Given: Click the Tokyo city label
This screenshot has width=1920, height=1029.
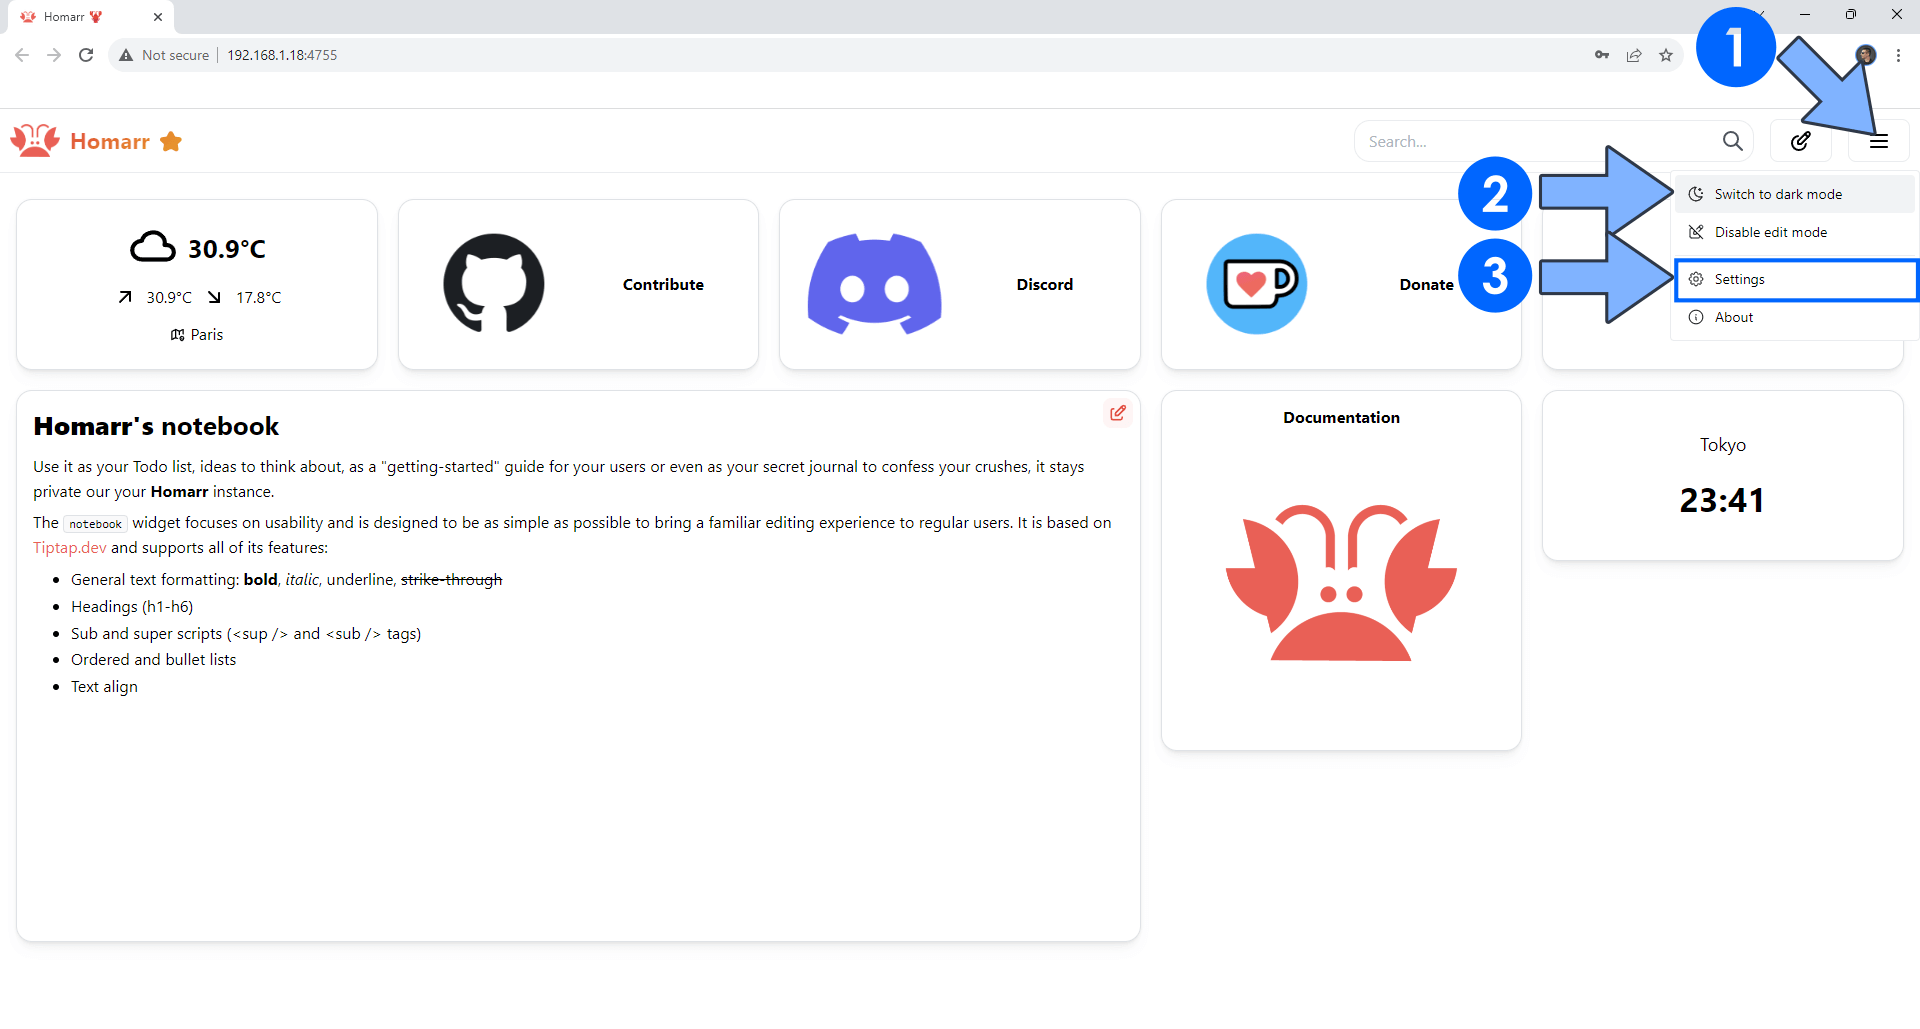Looking at the screenshot, I should click(1722, 445).
